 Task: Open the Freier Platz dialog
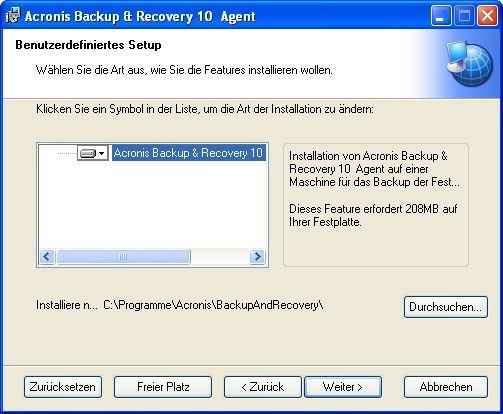(163, 387)
